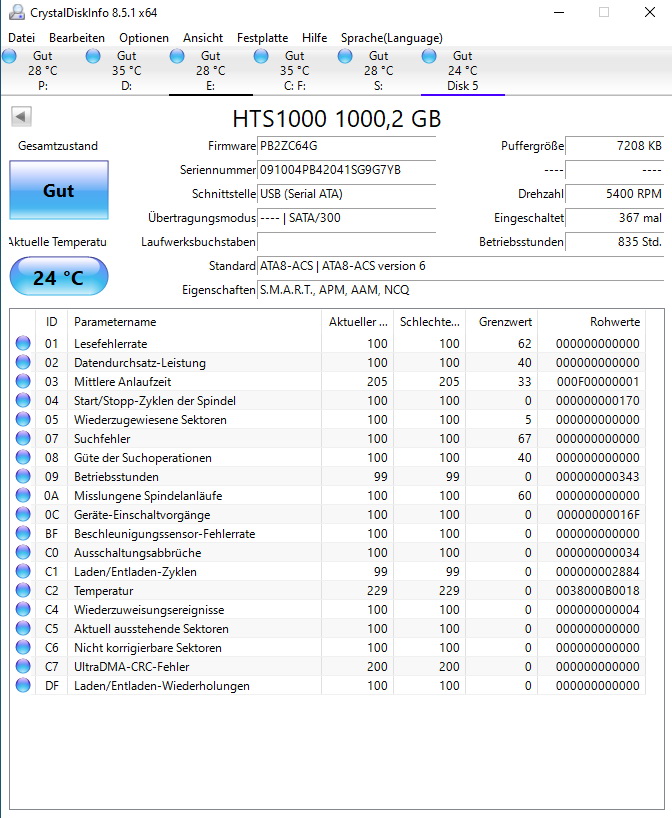Click status orb of Aktuell ausstehende Sektoren row

pyautogui.click(x=23, y=628)
